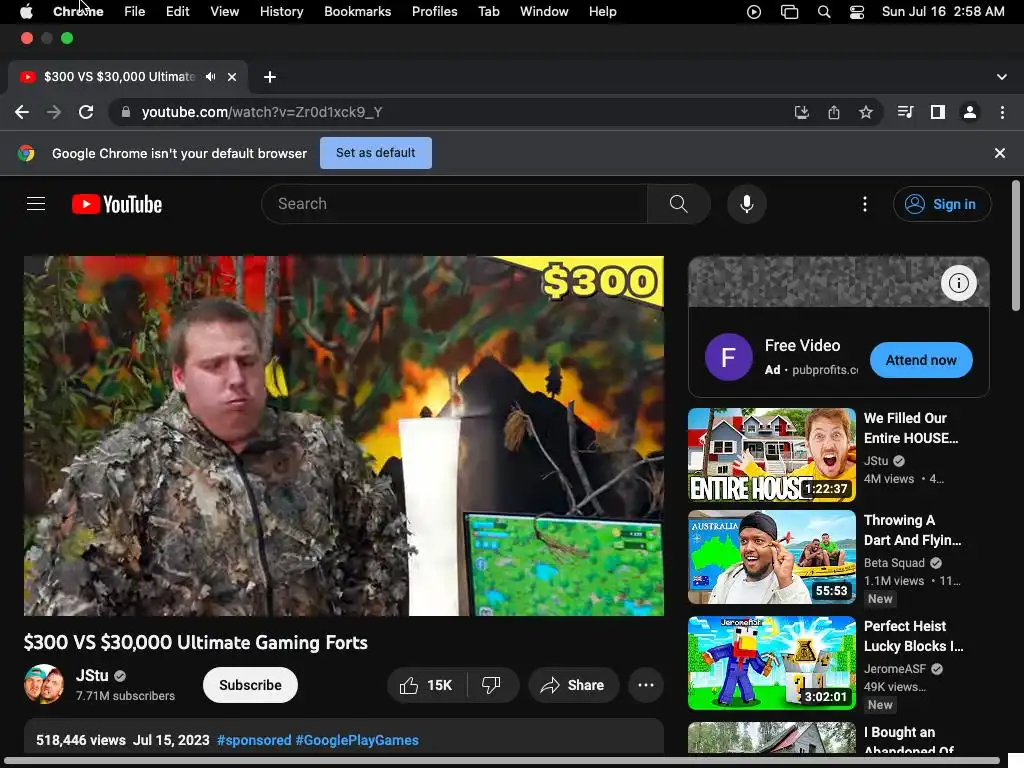This screenshot has height=768, width=1024.
Task: Click the main video player
Action: [344, 436]
